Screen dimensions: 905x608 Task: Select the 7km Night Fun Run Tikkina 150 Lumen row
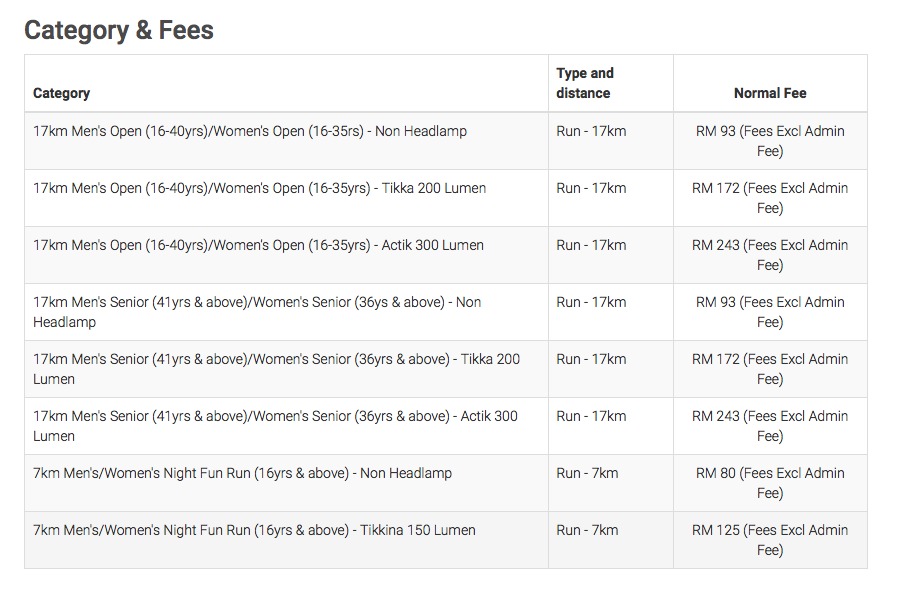coord(446,540)
